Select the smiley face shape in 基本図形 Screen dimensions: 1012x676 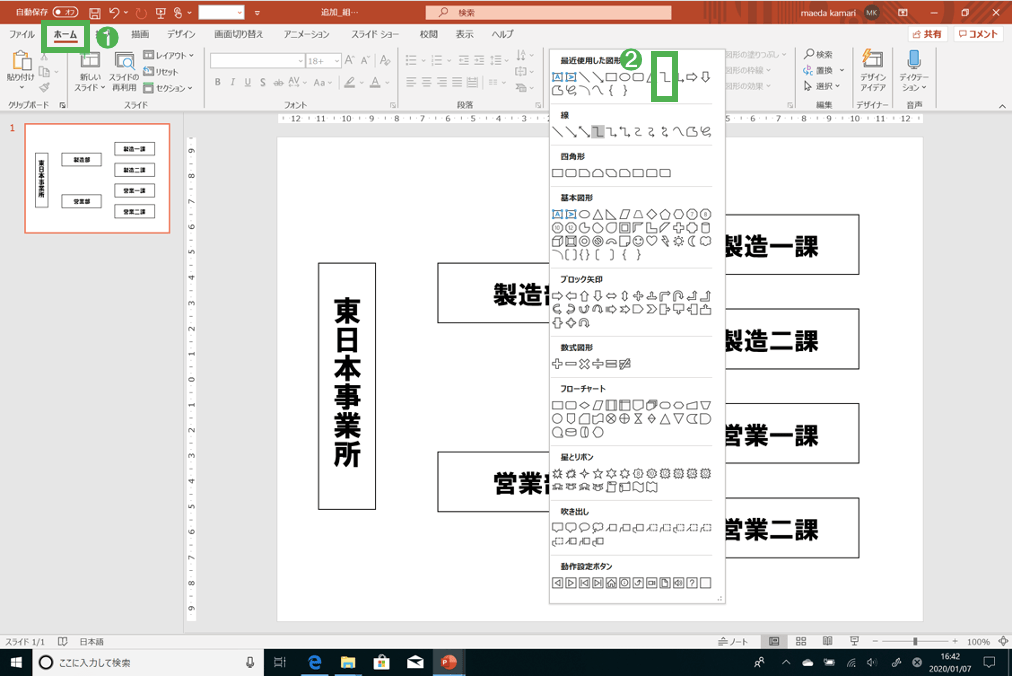coord(638,241)
